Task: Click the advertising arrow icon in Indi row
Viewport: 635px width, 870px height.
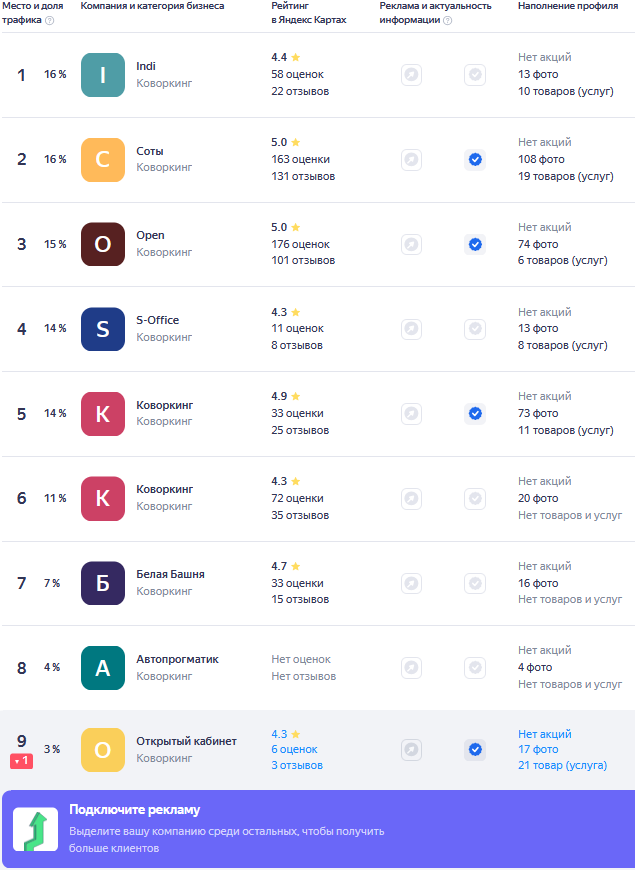Action: pyautogui.click(x=411, y=74)
